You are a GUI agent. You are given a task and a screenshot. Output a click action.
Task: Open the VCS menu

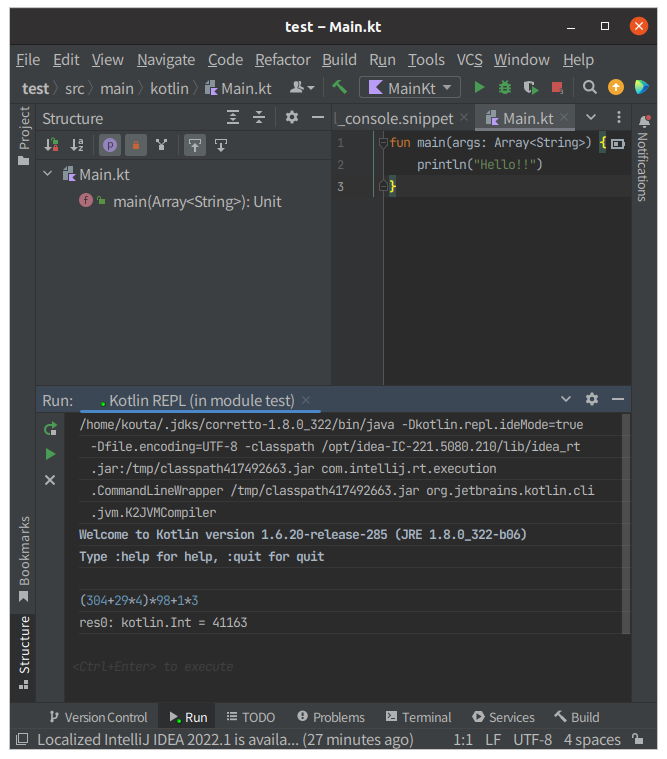(x=470, y=60)
